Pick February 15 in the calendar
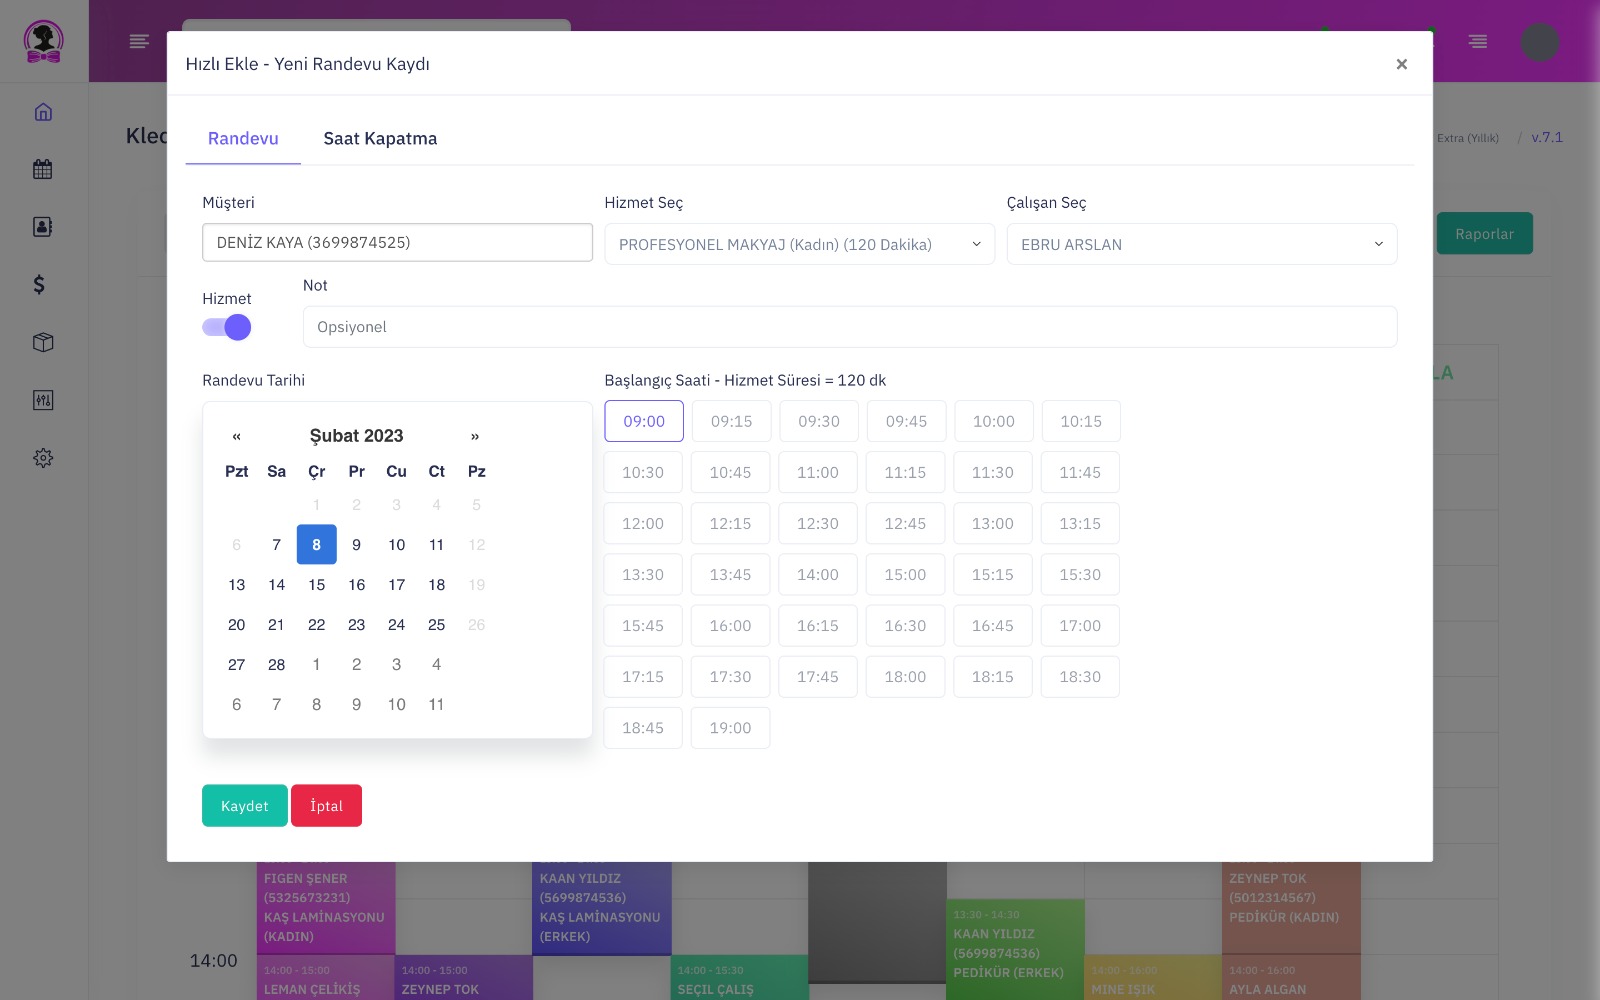The height and width of the screenshot is (1000, 1600). click(x=317, y=585)
